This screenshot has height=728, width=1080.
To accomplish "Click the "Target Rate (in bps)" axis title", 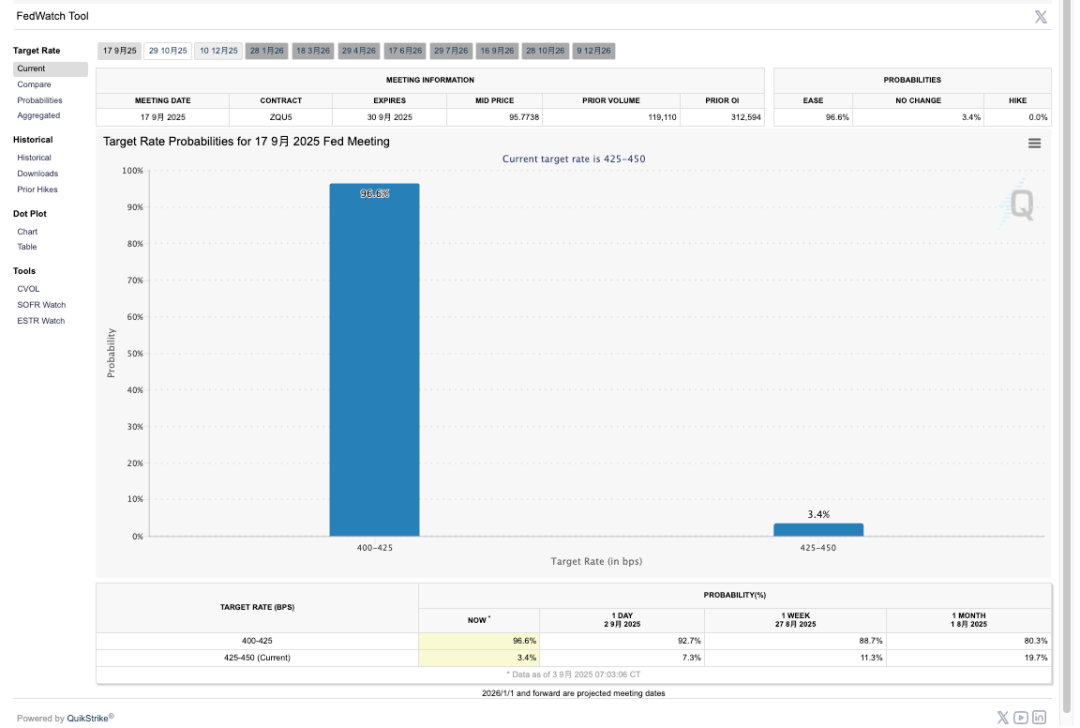I will pyautogui.click(x=596, y=561).
